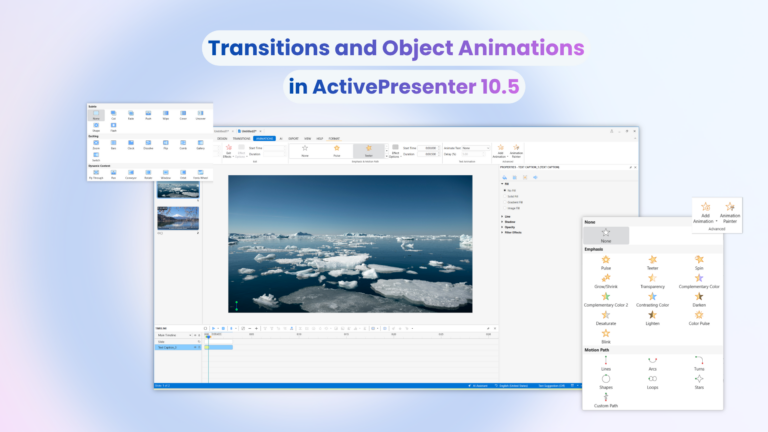Expand the Shadow properties section
The height and width of the screenshot is (432, 768).
pyautogui.click(x=503, y=221)
